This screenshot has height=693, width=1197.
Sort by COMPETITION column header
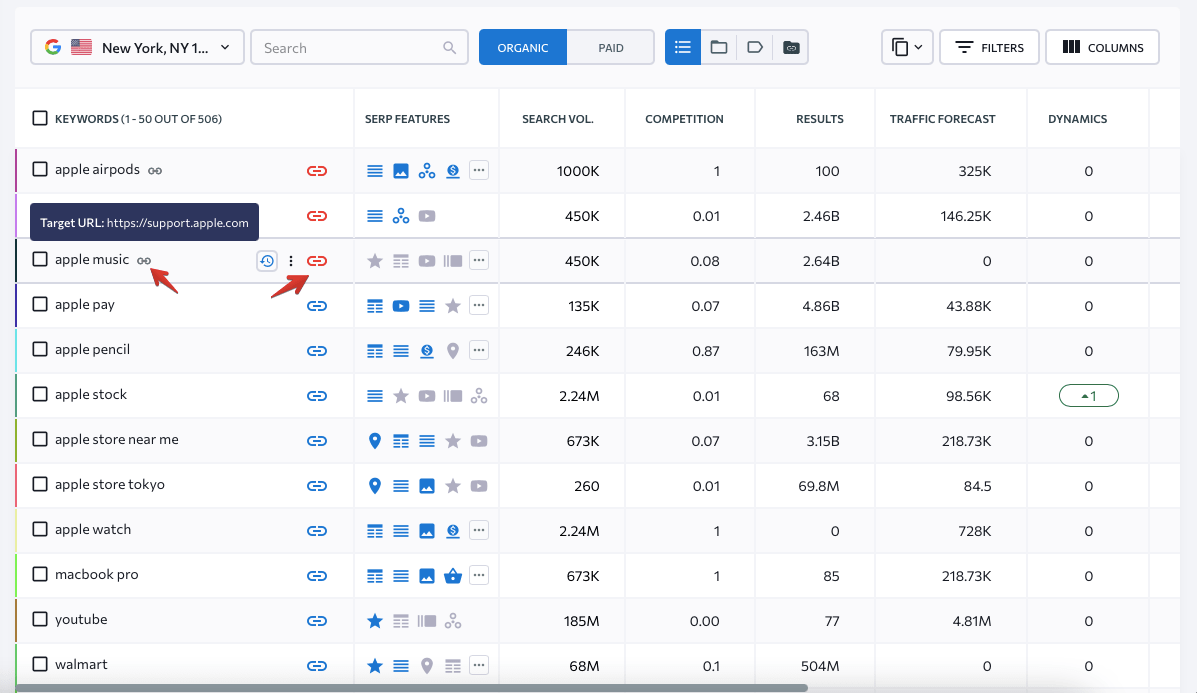pyautogui.click(x=684, y=119)
